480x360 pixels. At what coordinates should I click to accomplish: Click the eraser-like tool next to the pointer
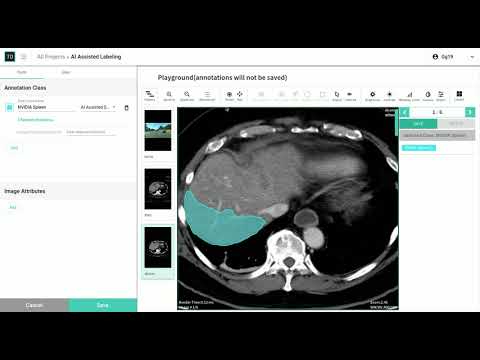click(x=350, y=95)
